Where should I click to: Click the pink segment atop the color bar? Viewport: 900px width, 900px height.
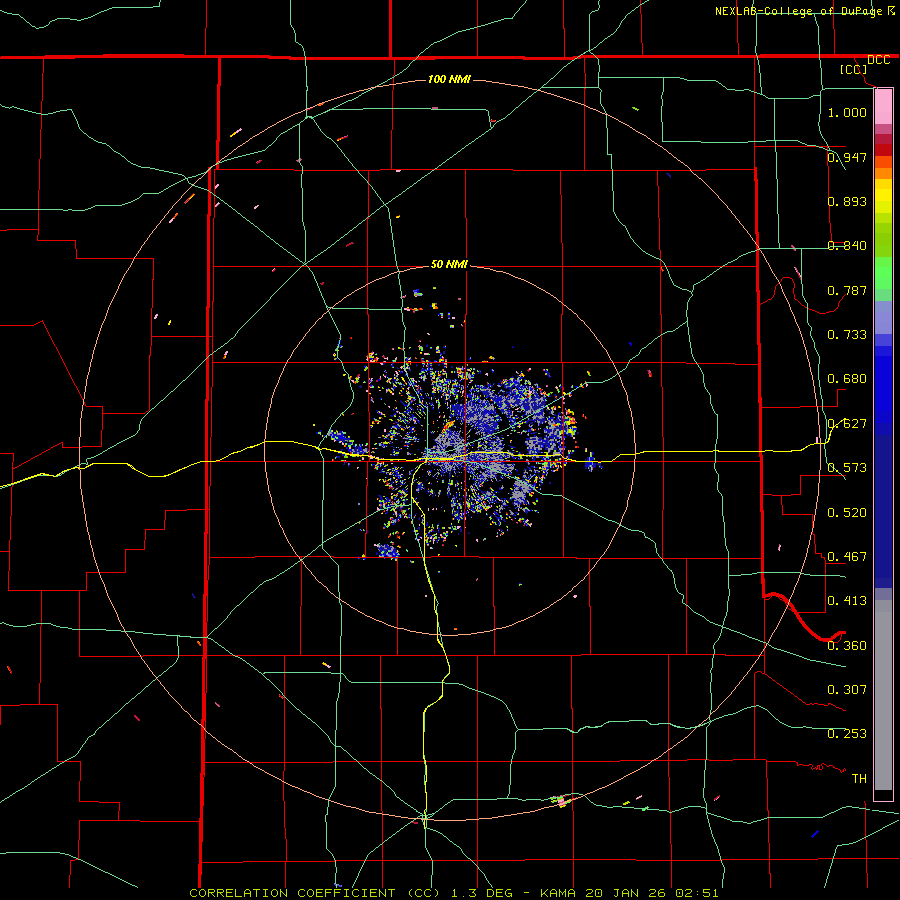coord(883,107)
